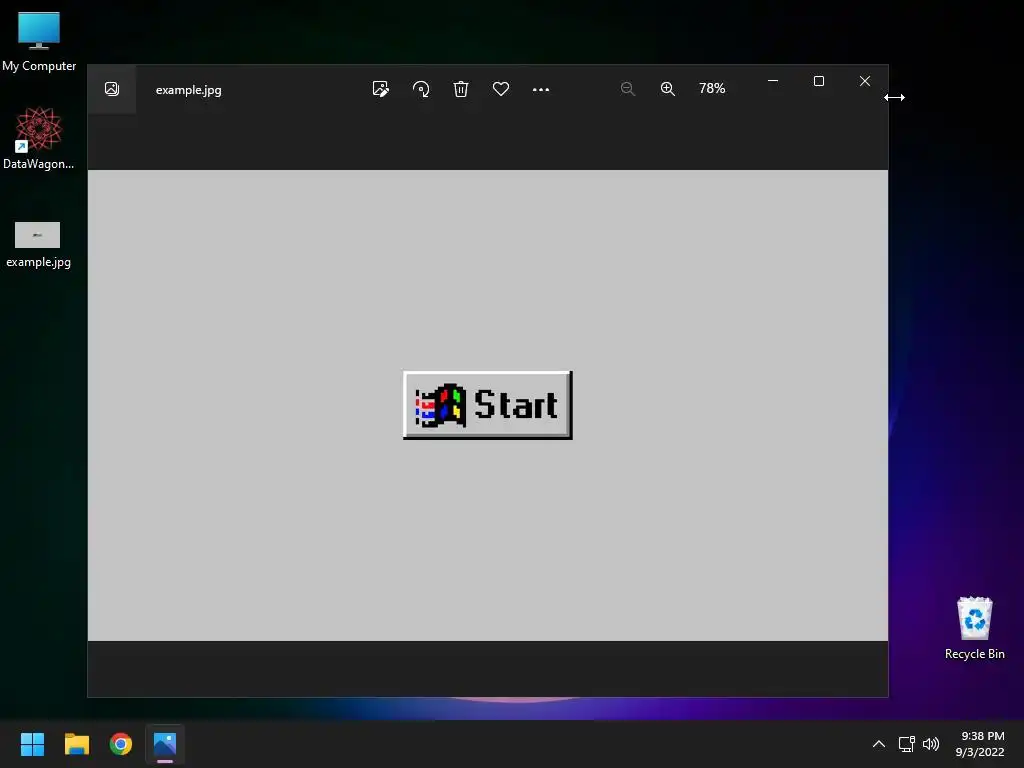Viewport: 1024px width, 768px height.
Task: Select the Recycle Bin desktop icon
Action: click(974, 628)
